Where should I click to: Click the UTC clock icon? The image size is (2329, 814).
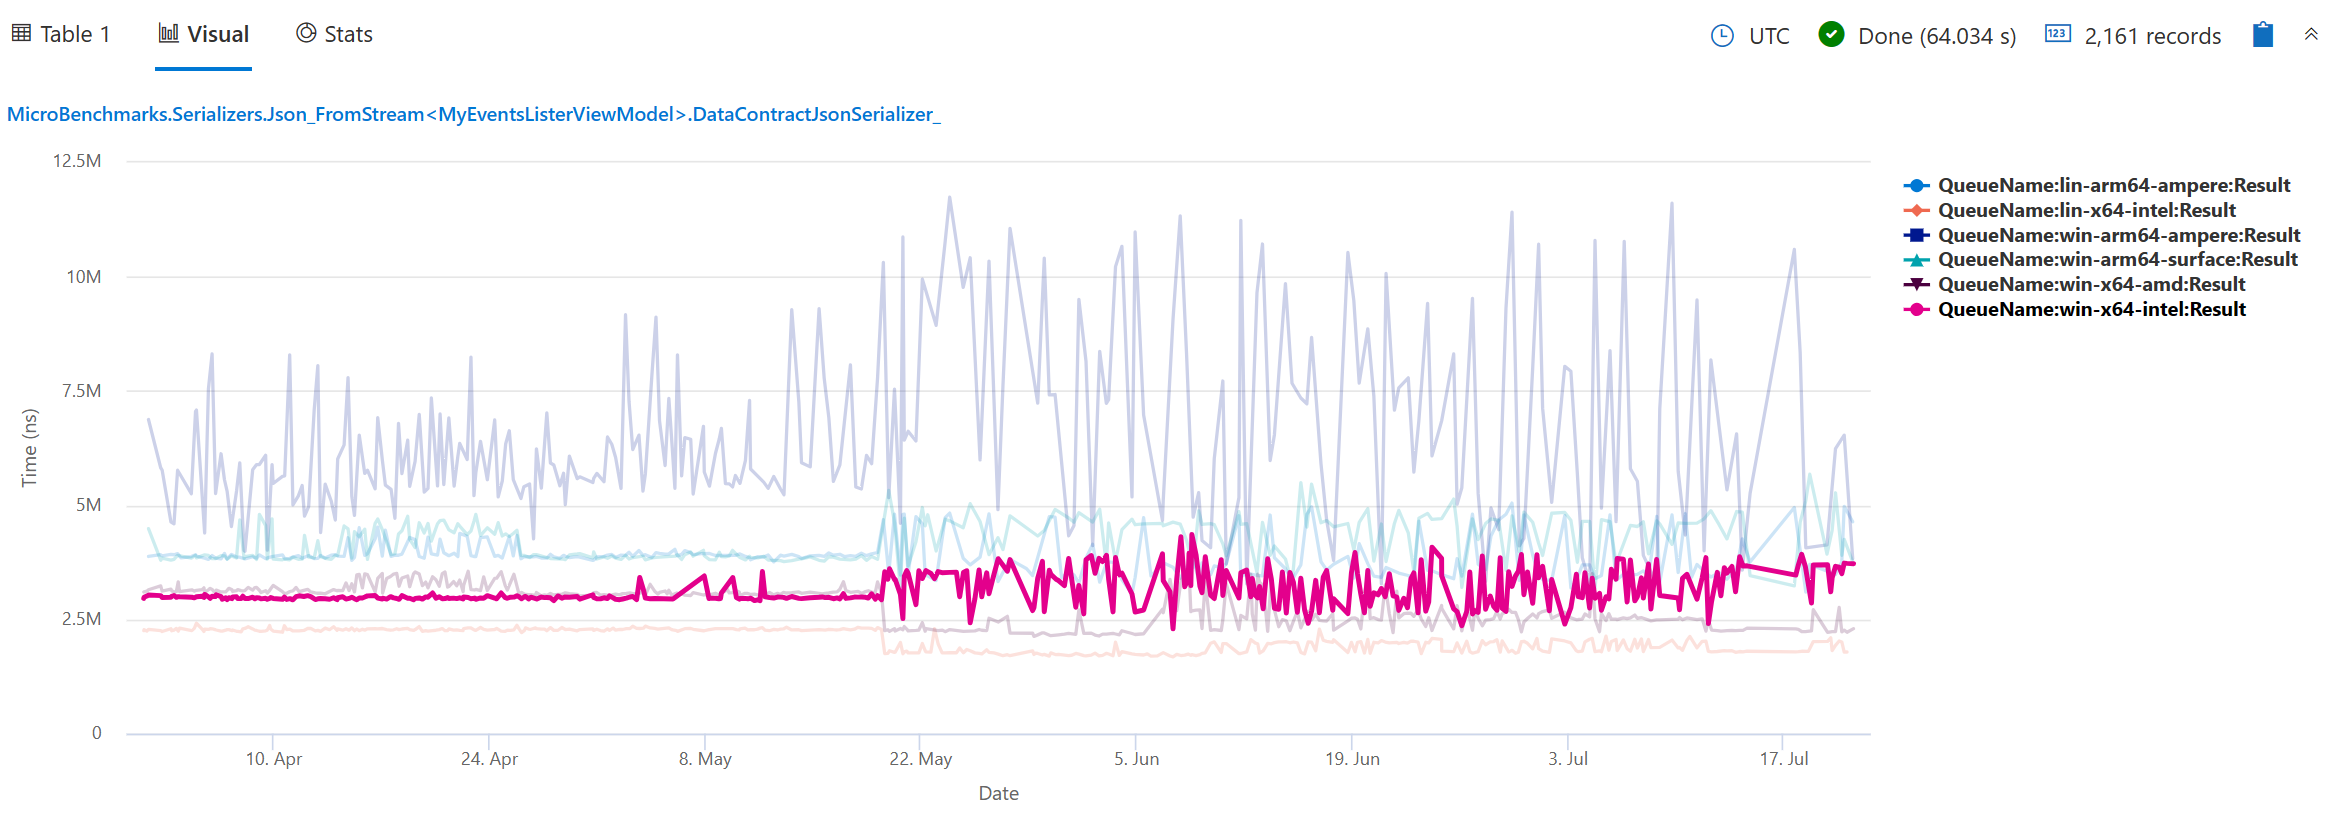(1721, 34)
